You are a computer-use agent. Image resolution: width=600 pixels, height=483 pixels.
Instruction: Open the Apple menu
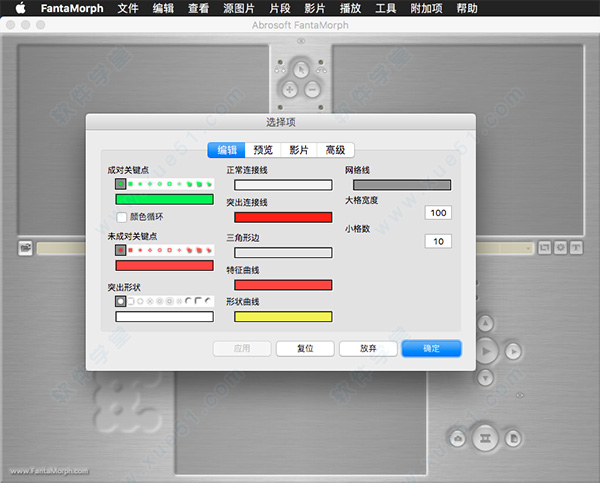click(20, 8)
